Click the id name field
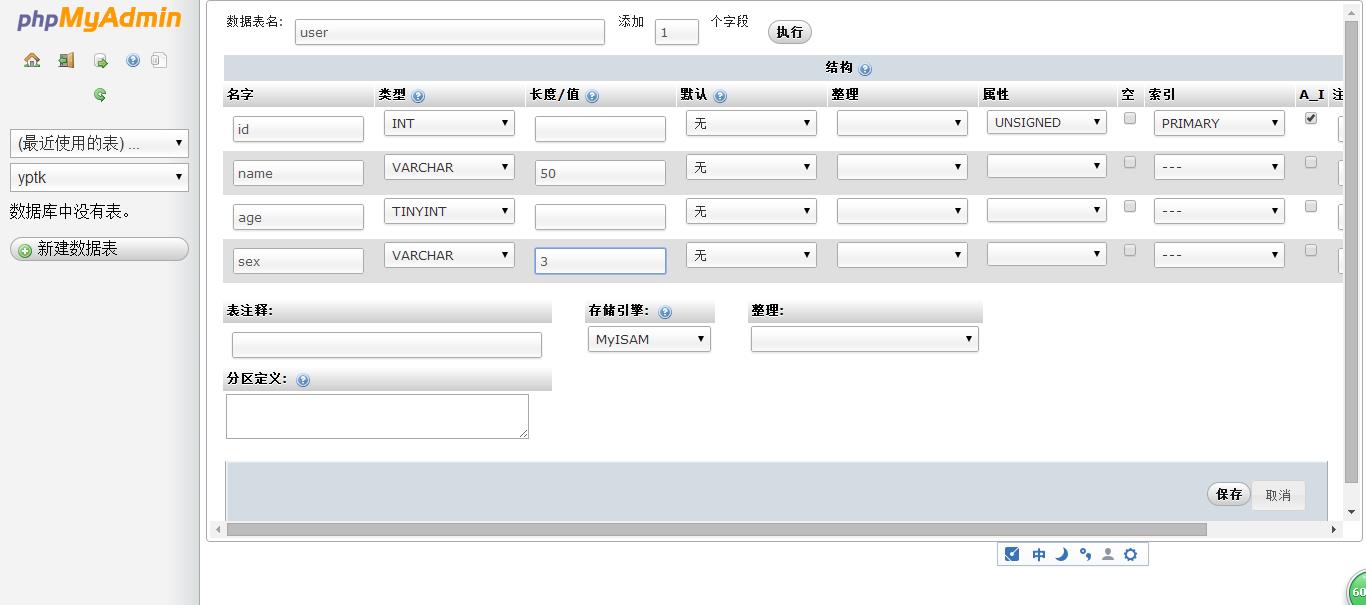 tap(298, 129)
